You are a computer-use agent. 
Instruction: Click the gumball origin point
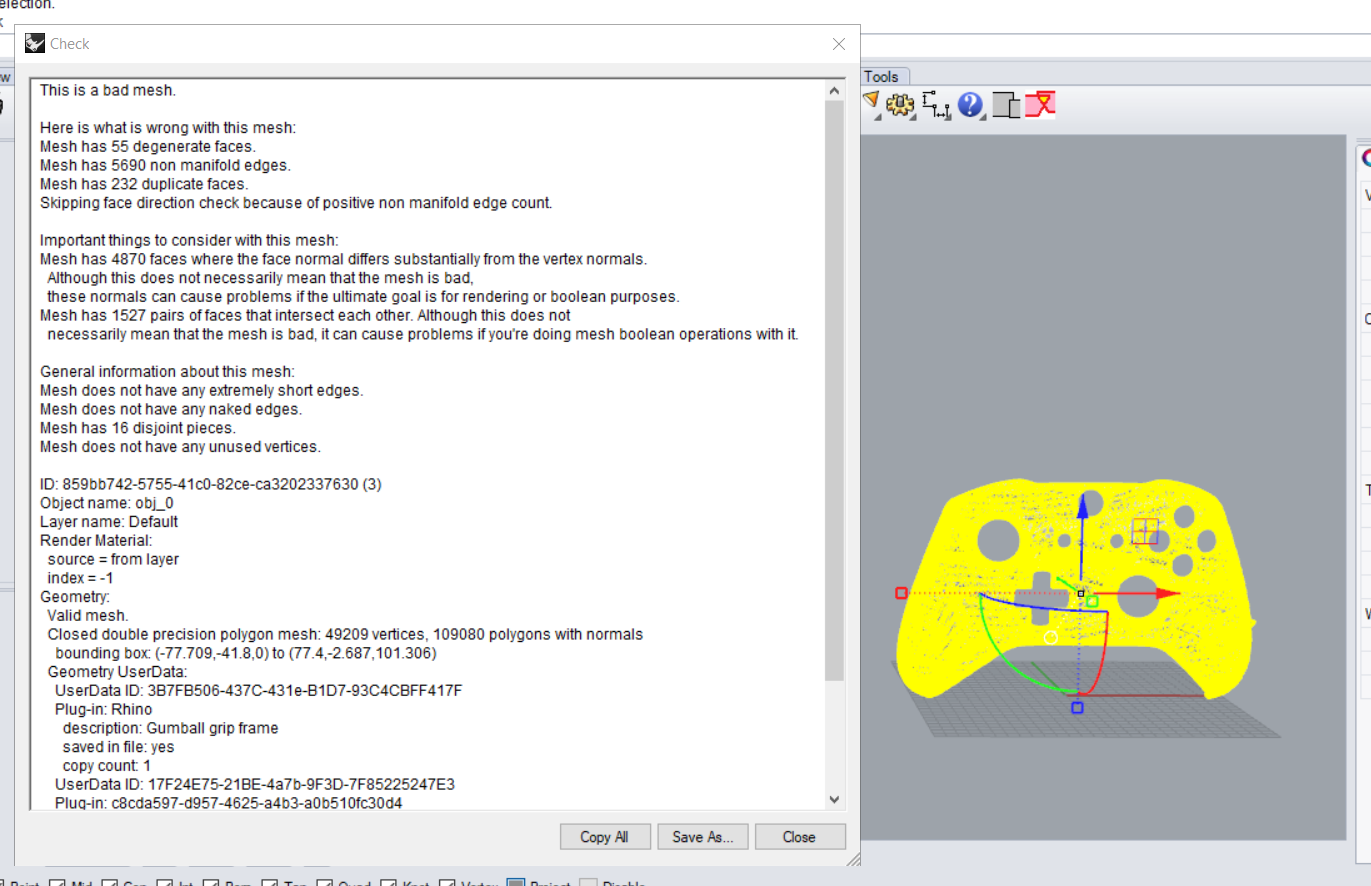pyautogui.click(x=1080, y=593)
